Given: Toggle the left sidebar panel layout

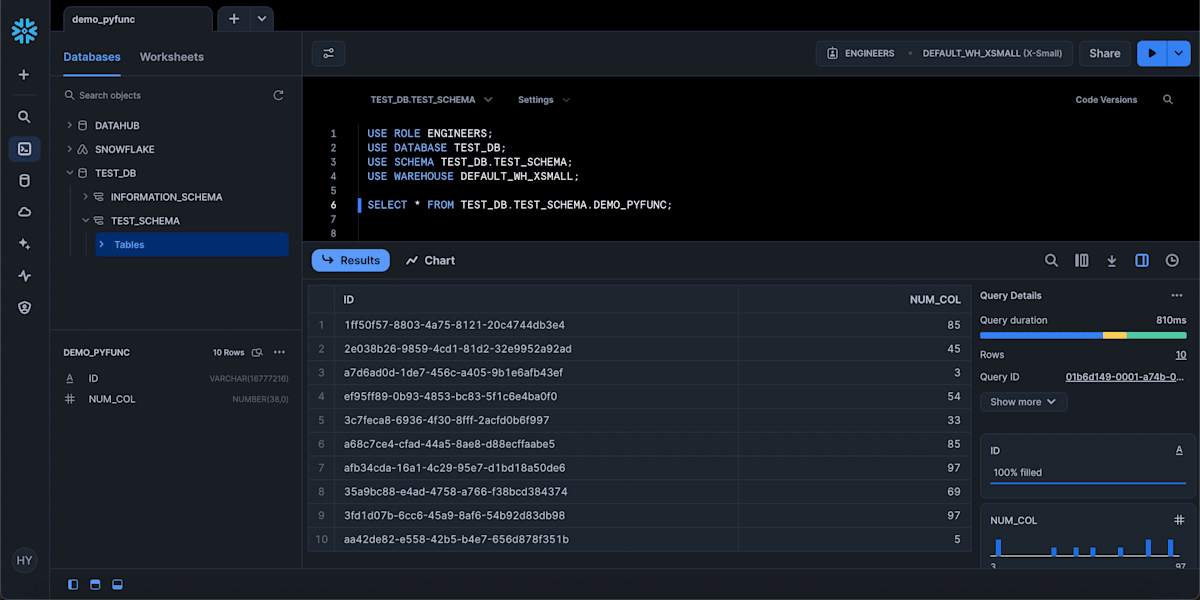Looking at the screenshot, I should coord(73,584).
